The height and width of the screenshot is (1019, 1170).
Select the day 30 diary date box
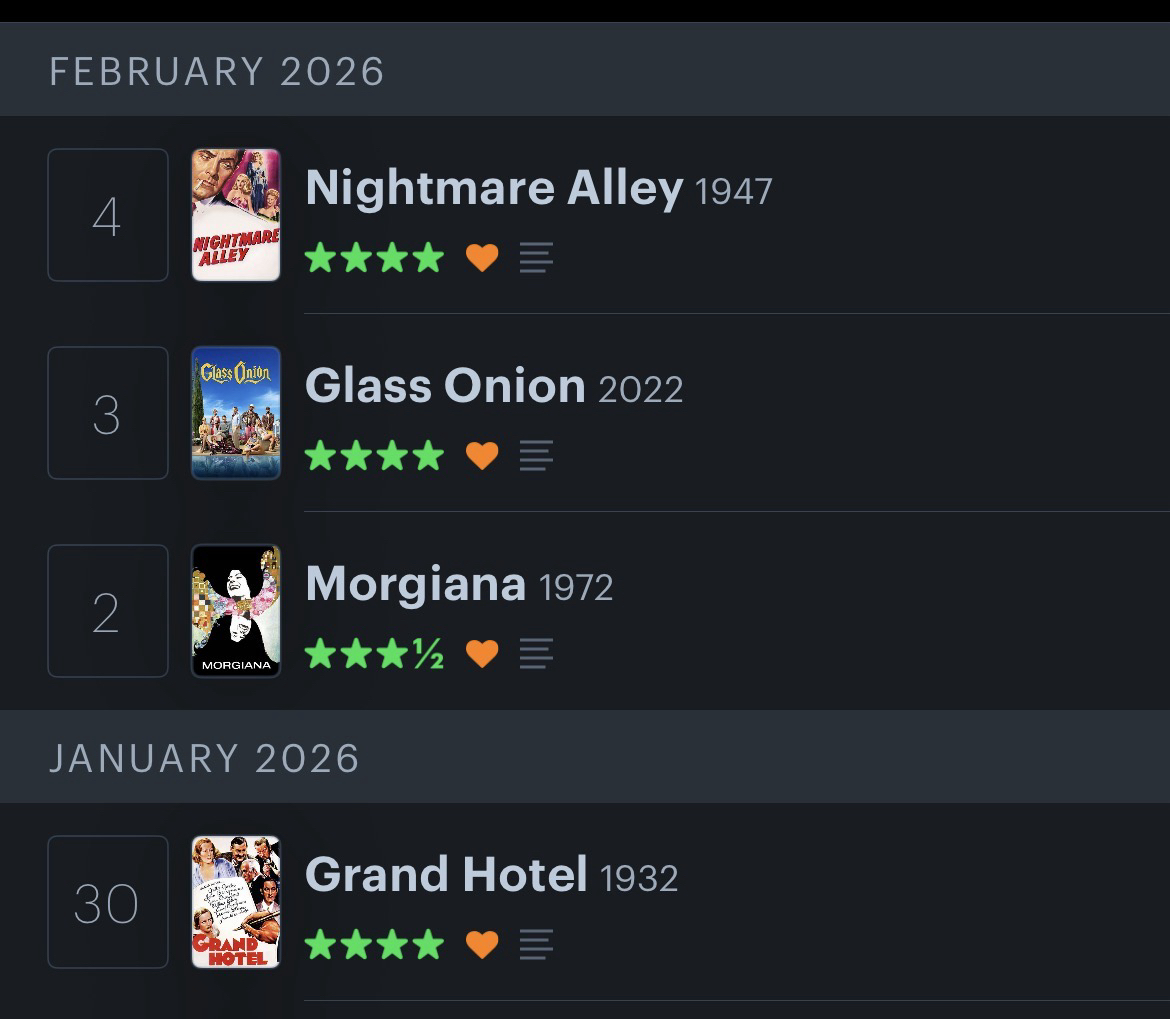coord(108,902)
